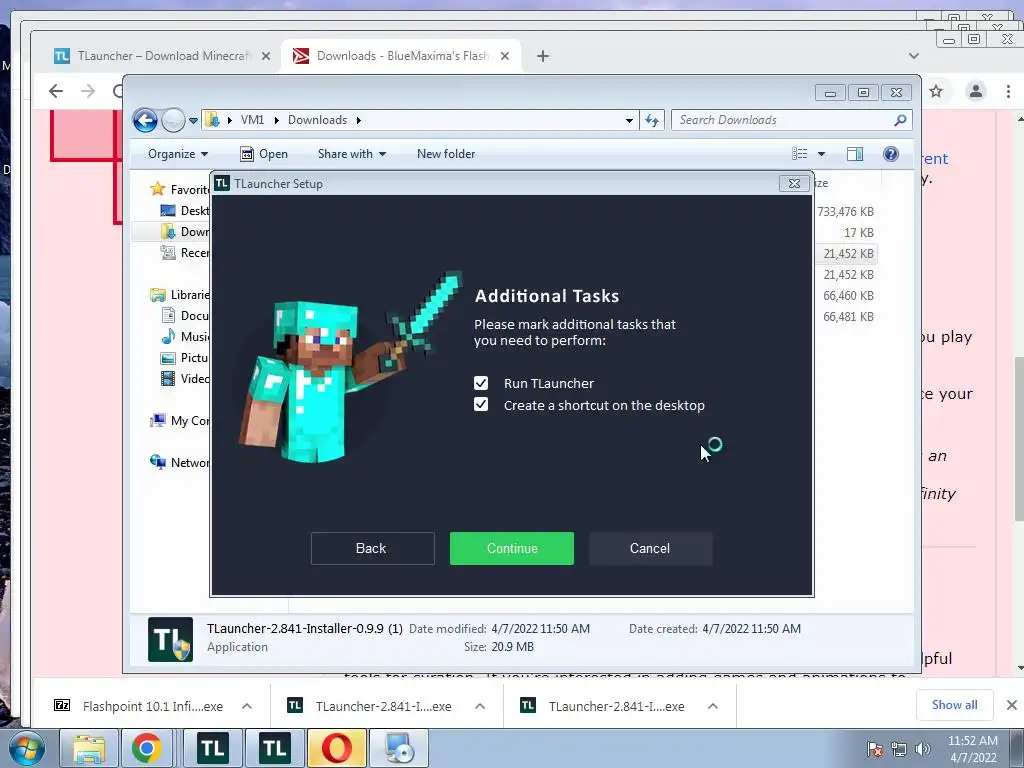Go Back in TLauncher Setup

click(x=372, y=549)
